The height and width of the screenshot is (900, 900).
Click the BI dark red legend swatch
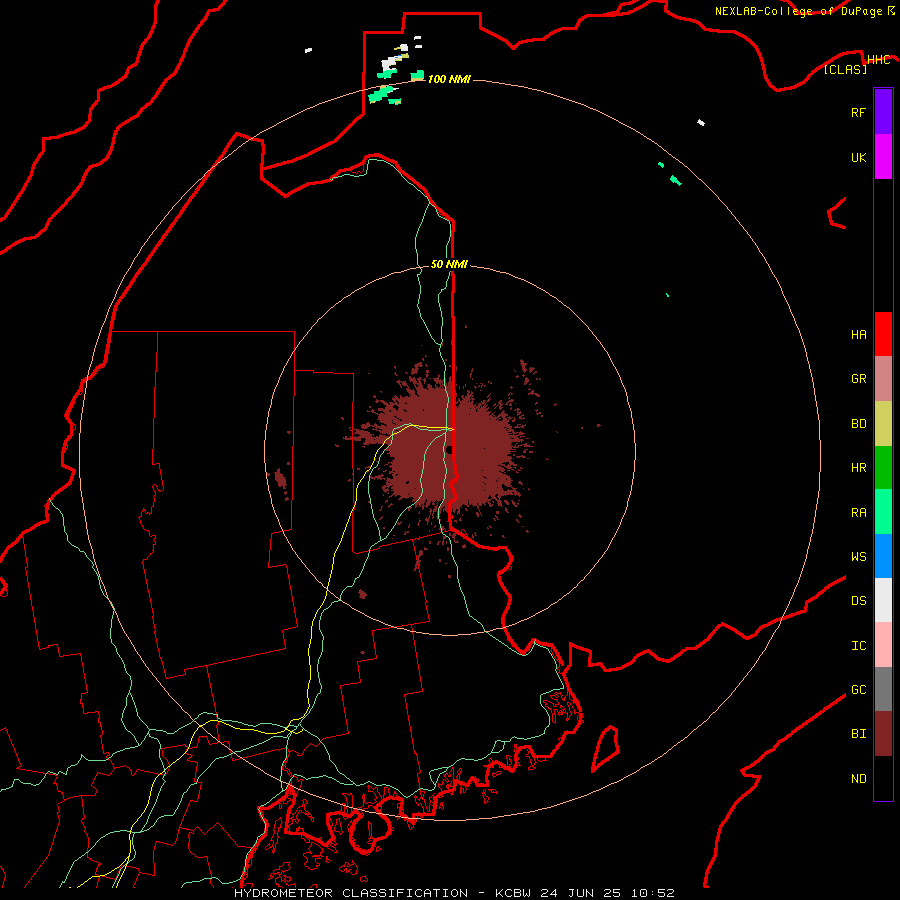(883, 734)
